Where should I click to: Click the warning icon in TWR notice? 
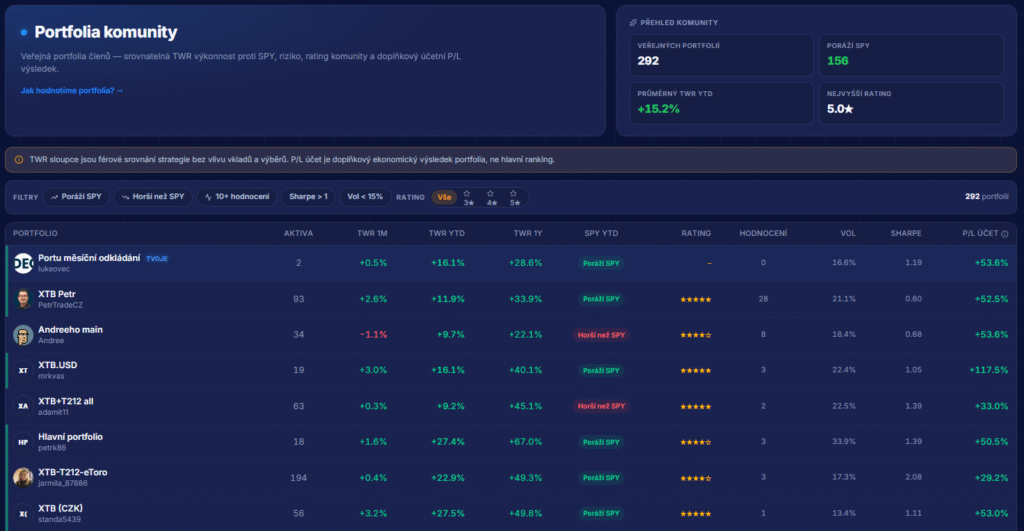(x=19, y=159)
